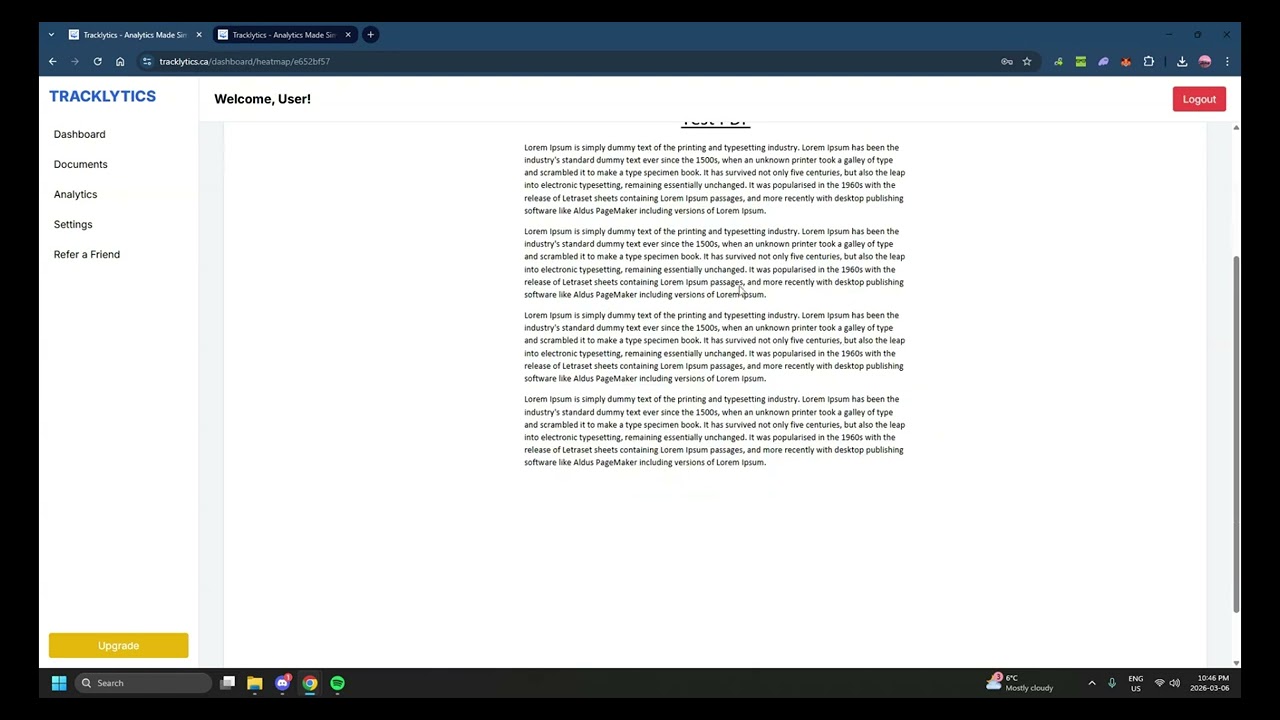Viewport: 1280px width, 720px height.
Task: Click the Logout button
Action: pos(1199,99)
